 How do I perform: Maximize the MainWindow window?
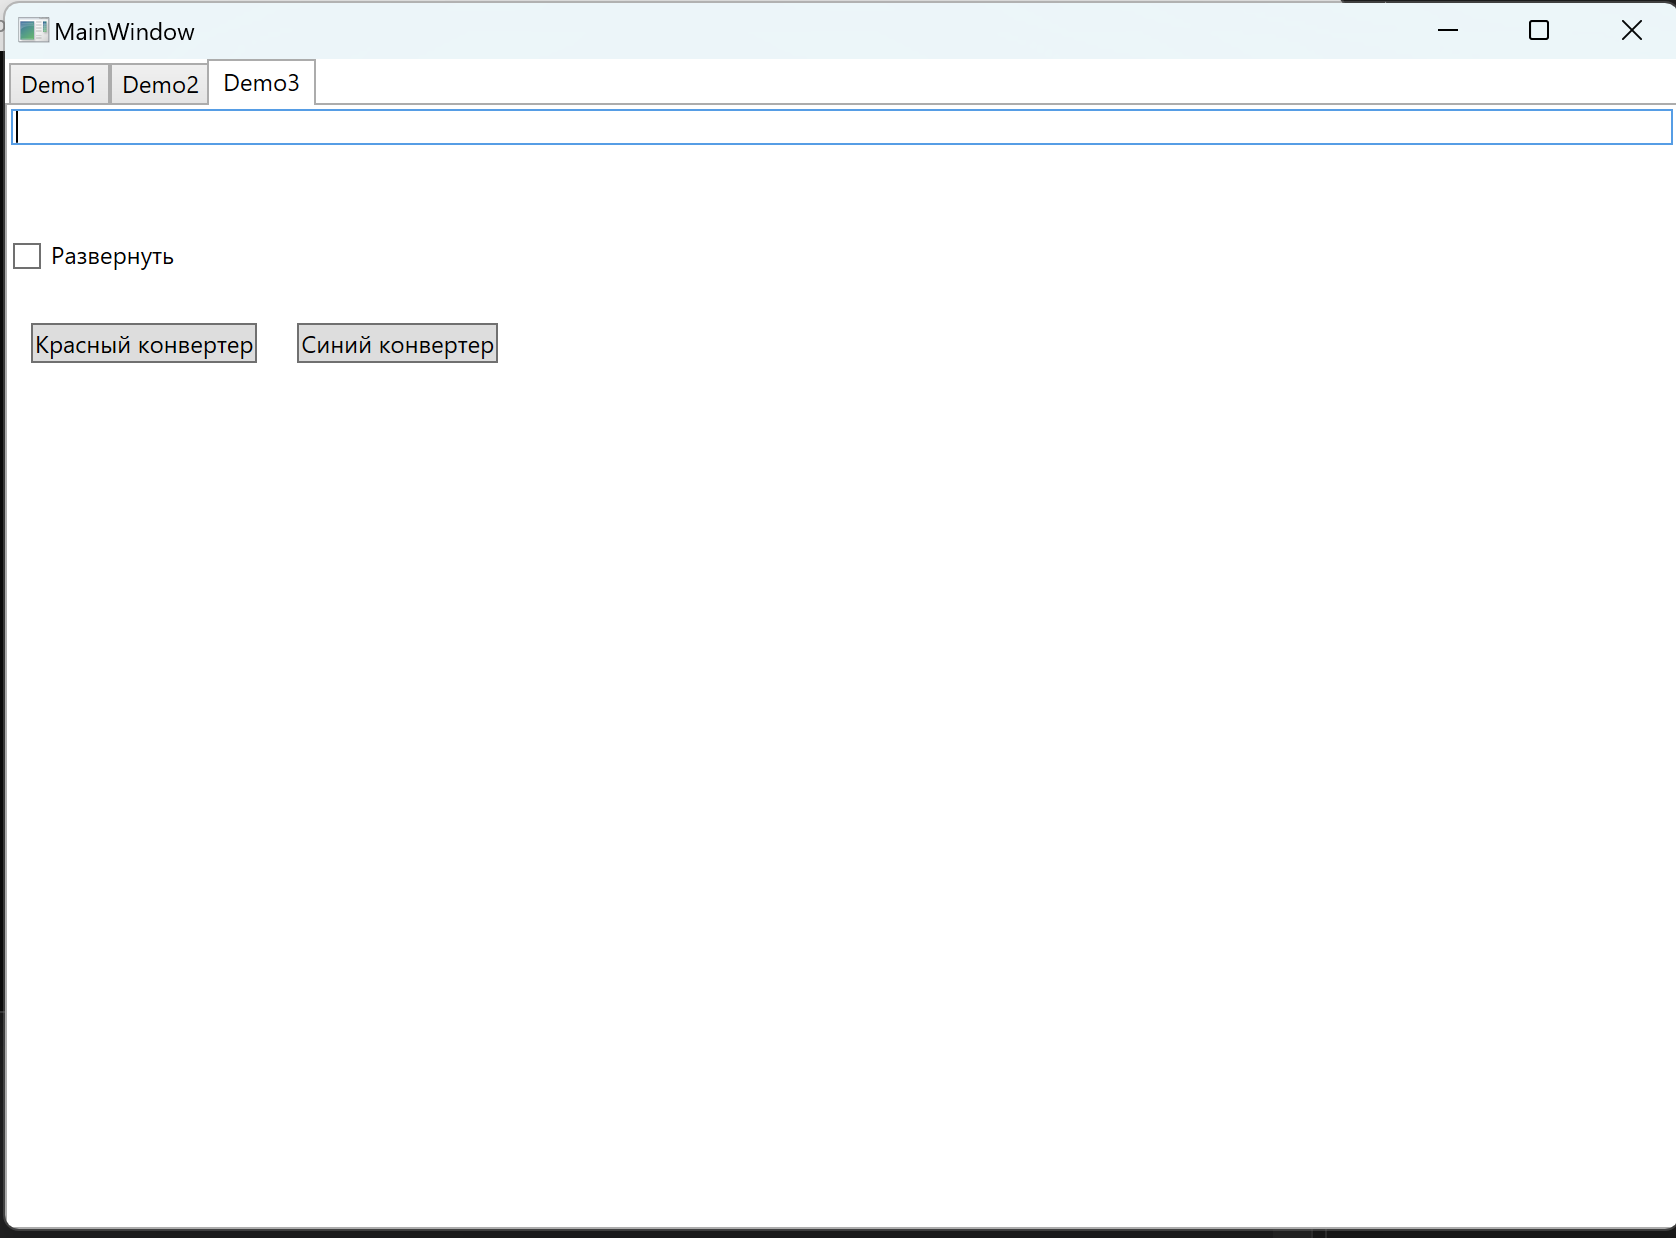(1539, 31)
